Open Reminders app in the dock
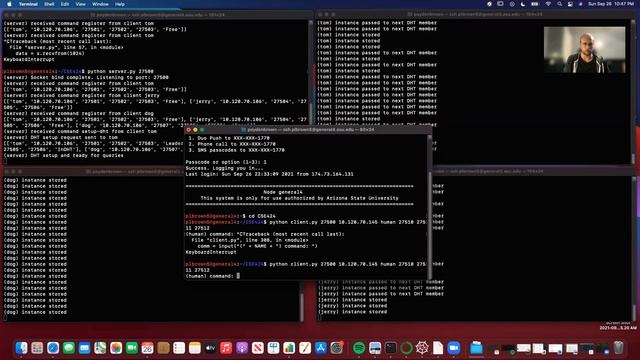This screenshot has width=640, height=360. (179, 348)
